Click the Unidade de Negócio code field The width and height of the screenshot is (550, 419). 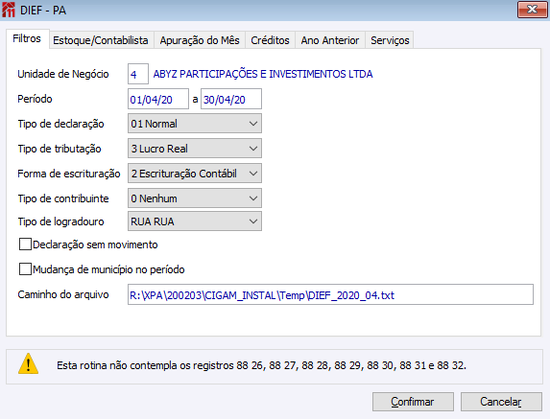point(138,74)
